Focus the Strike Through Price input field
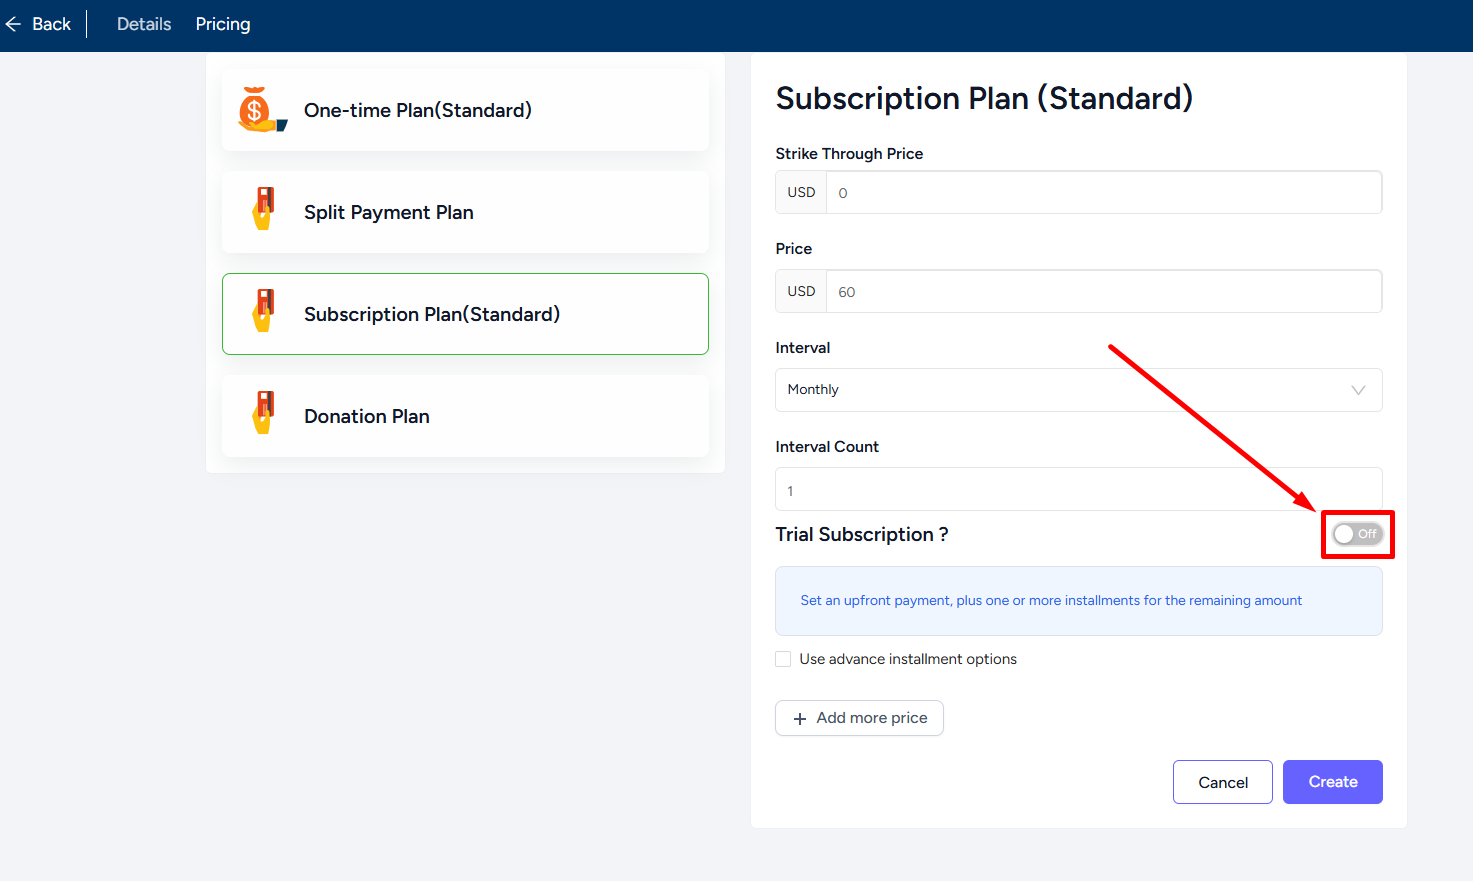 (x=1104, y=192)
